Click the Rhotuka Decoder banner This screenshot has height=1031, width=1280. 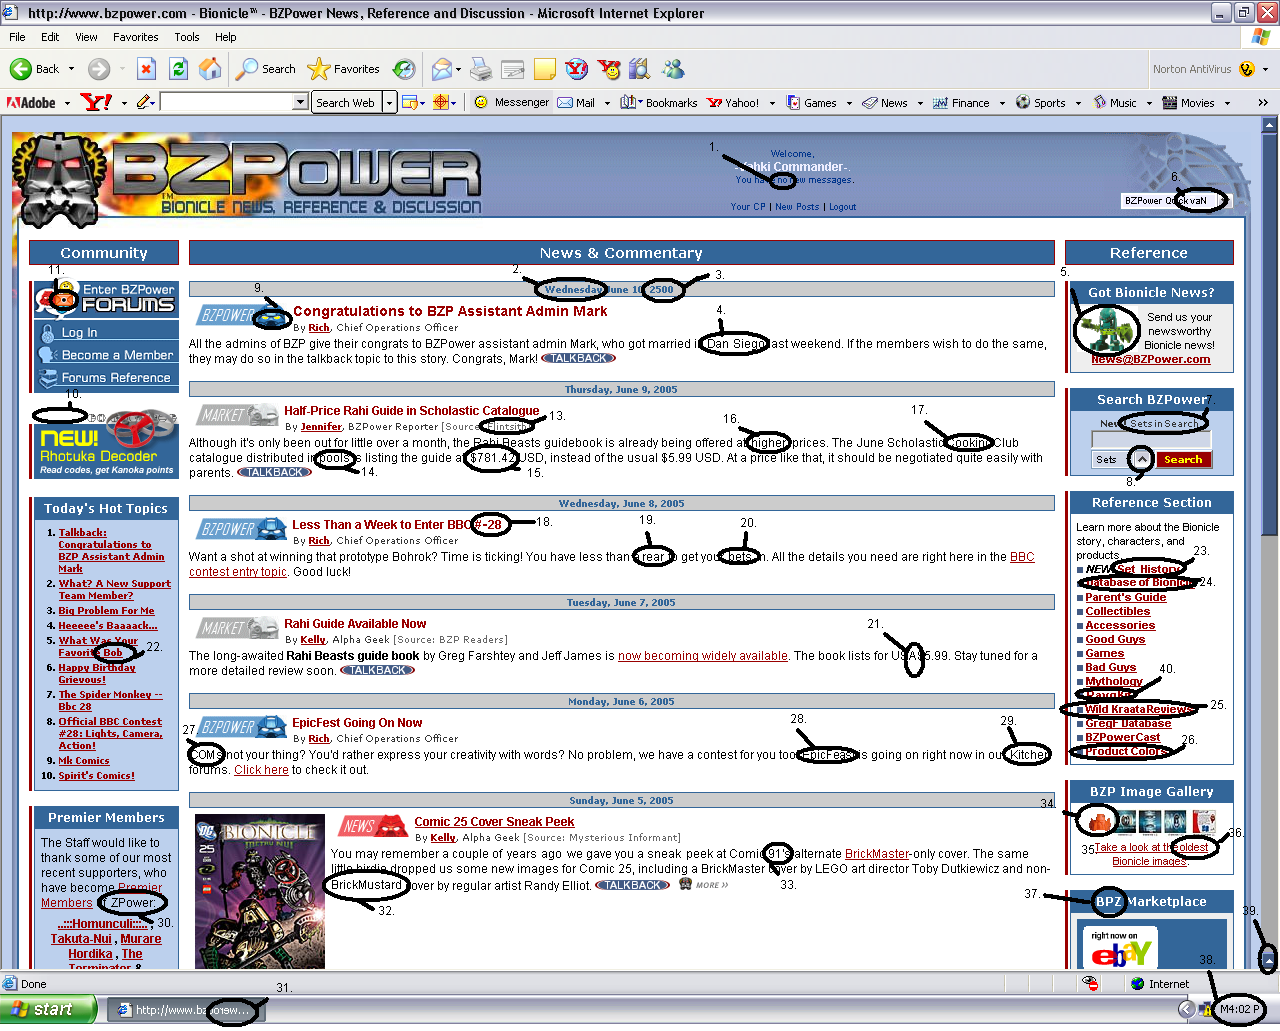[106, 444]
